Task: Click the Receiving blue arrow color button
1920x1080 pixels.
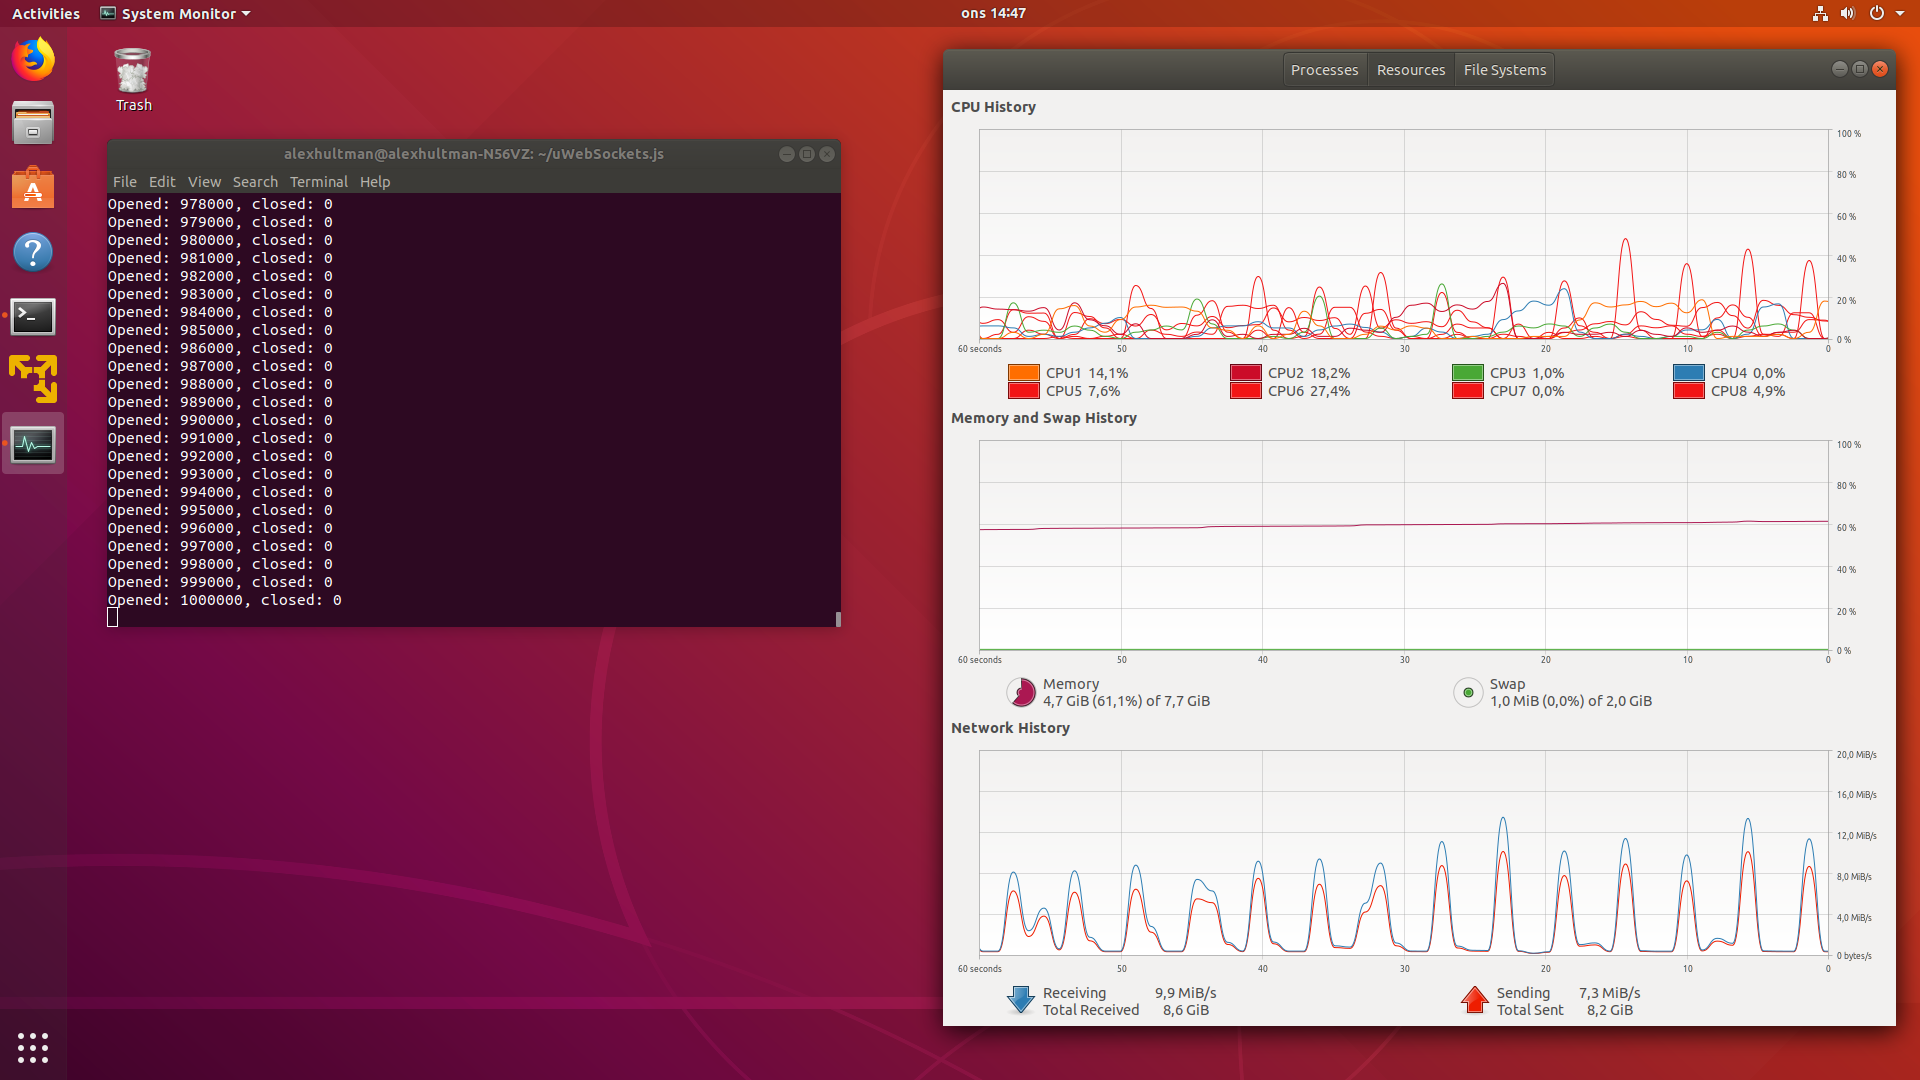Action: coord(1020,1000)
